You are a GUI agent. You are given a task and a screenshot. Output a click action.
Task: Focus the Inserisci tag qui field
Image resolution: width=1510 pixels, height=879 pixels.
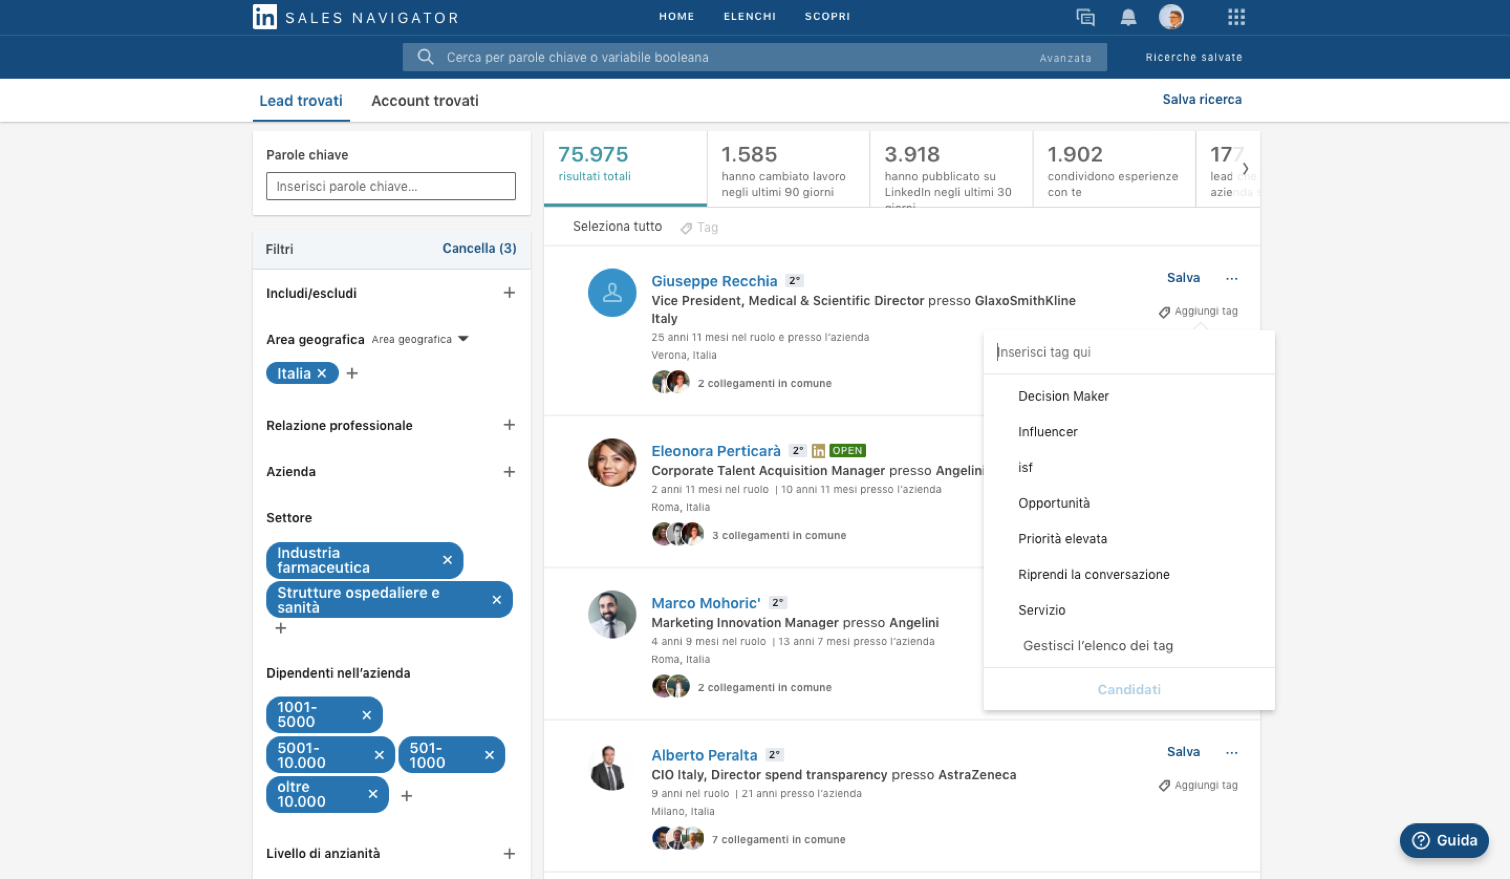1129,352
